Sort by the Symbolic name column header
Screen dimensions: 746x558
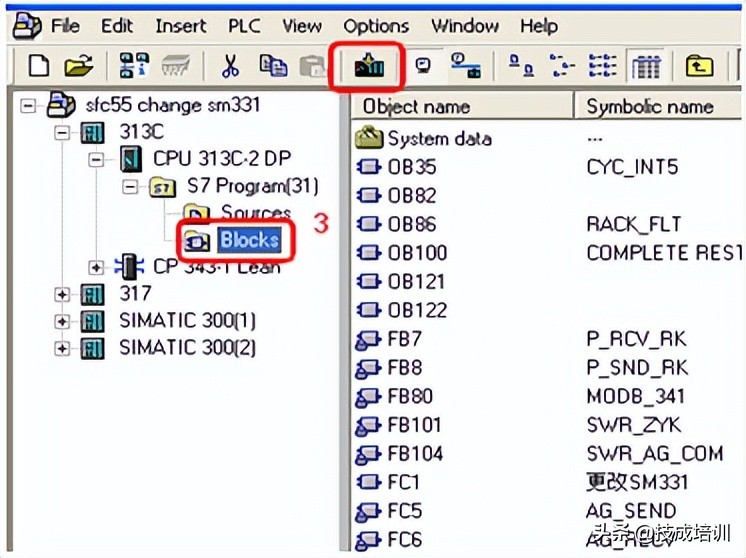[x=659, y=106]
